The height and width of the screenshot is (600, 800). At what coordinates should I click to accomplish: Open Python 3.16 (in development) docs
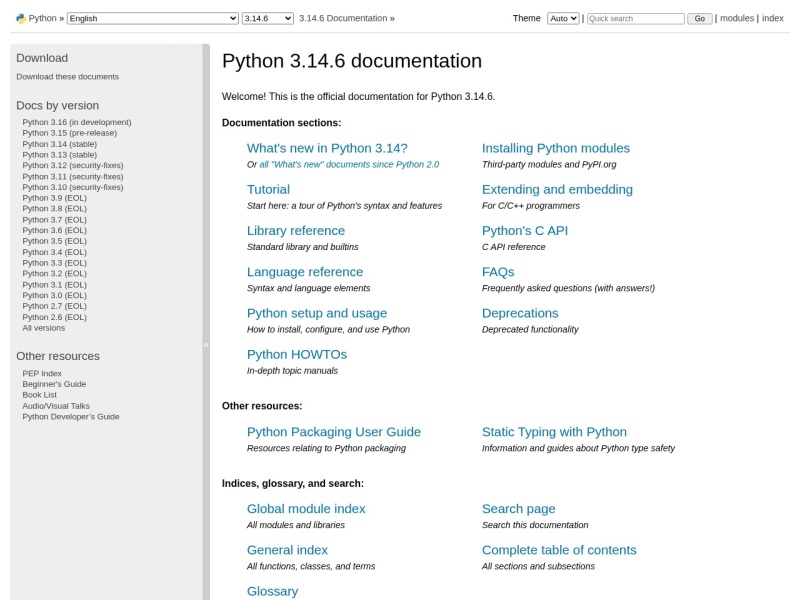(x=77, y=122)
